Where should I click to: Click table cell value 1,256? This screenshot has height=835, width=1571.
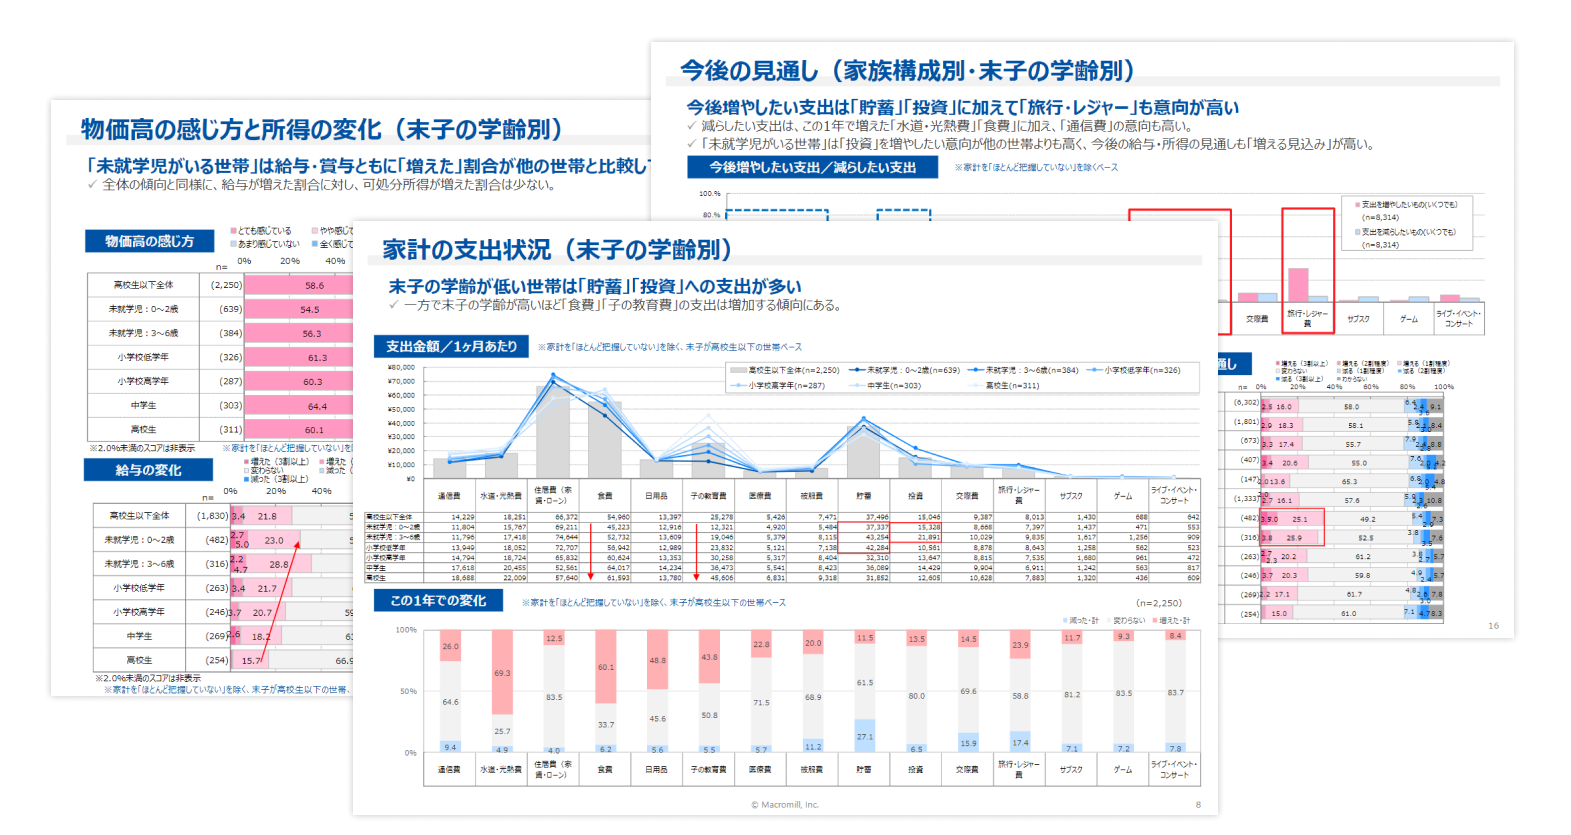(x=1138, y=537)
